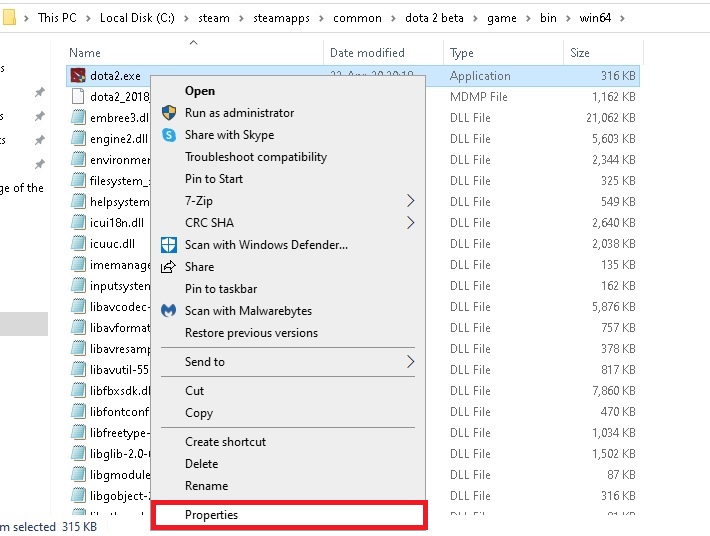710x536 pixels.
Task: Select the icuuc.dll file name
Action: tap(112, 244)
